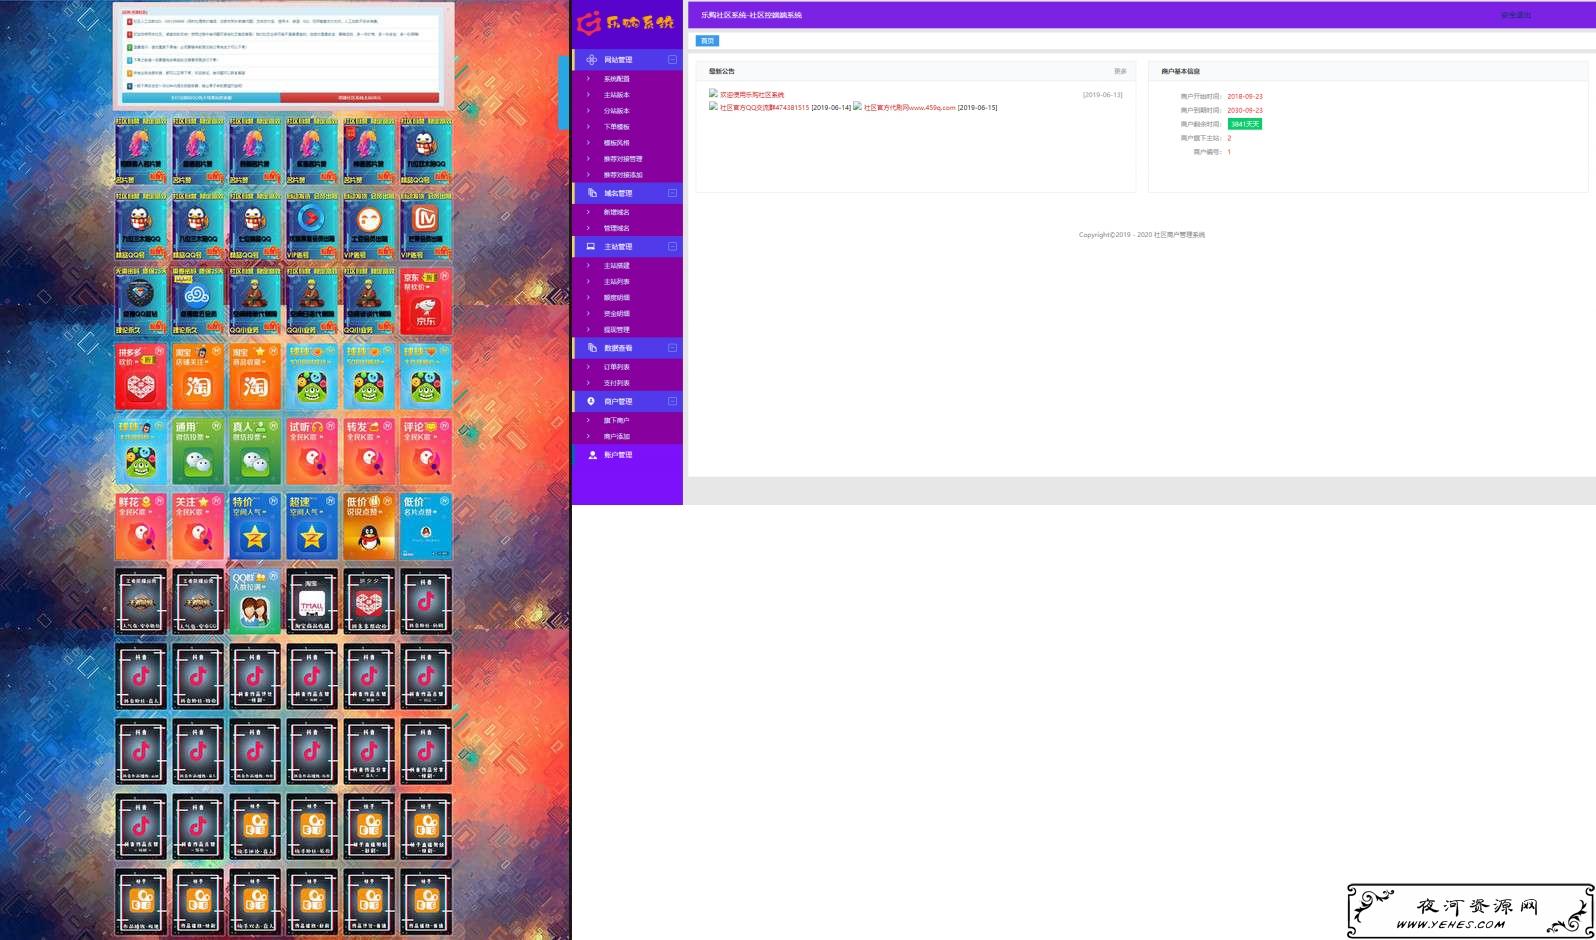Click the red button below the notice list
Viewport: 1596px width, 940px height.
(x=359, y=98)
